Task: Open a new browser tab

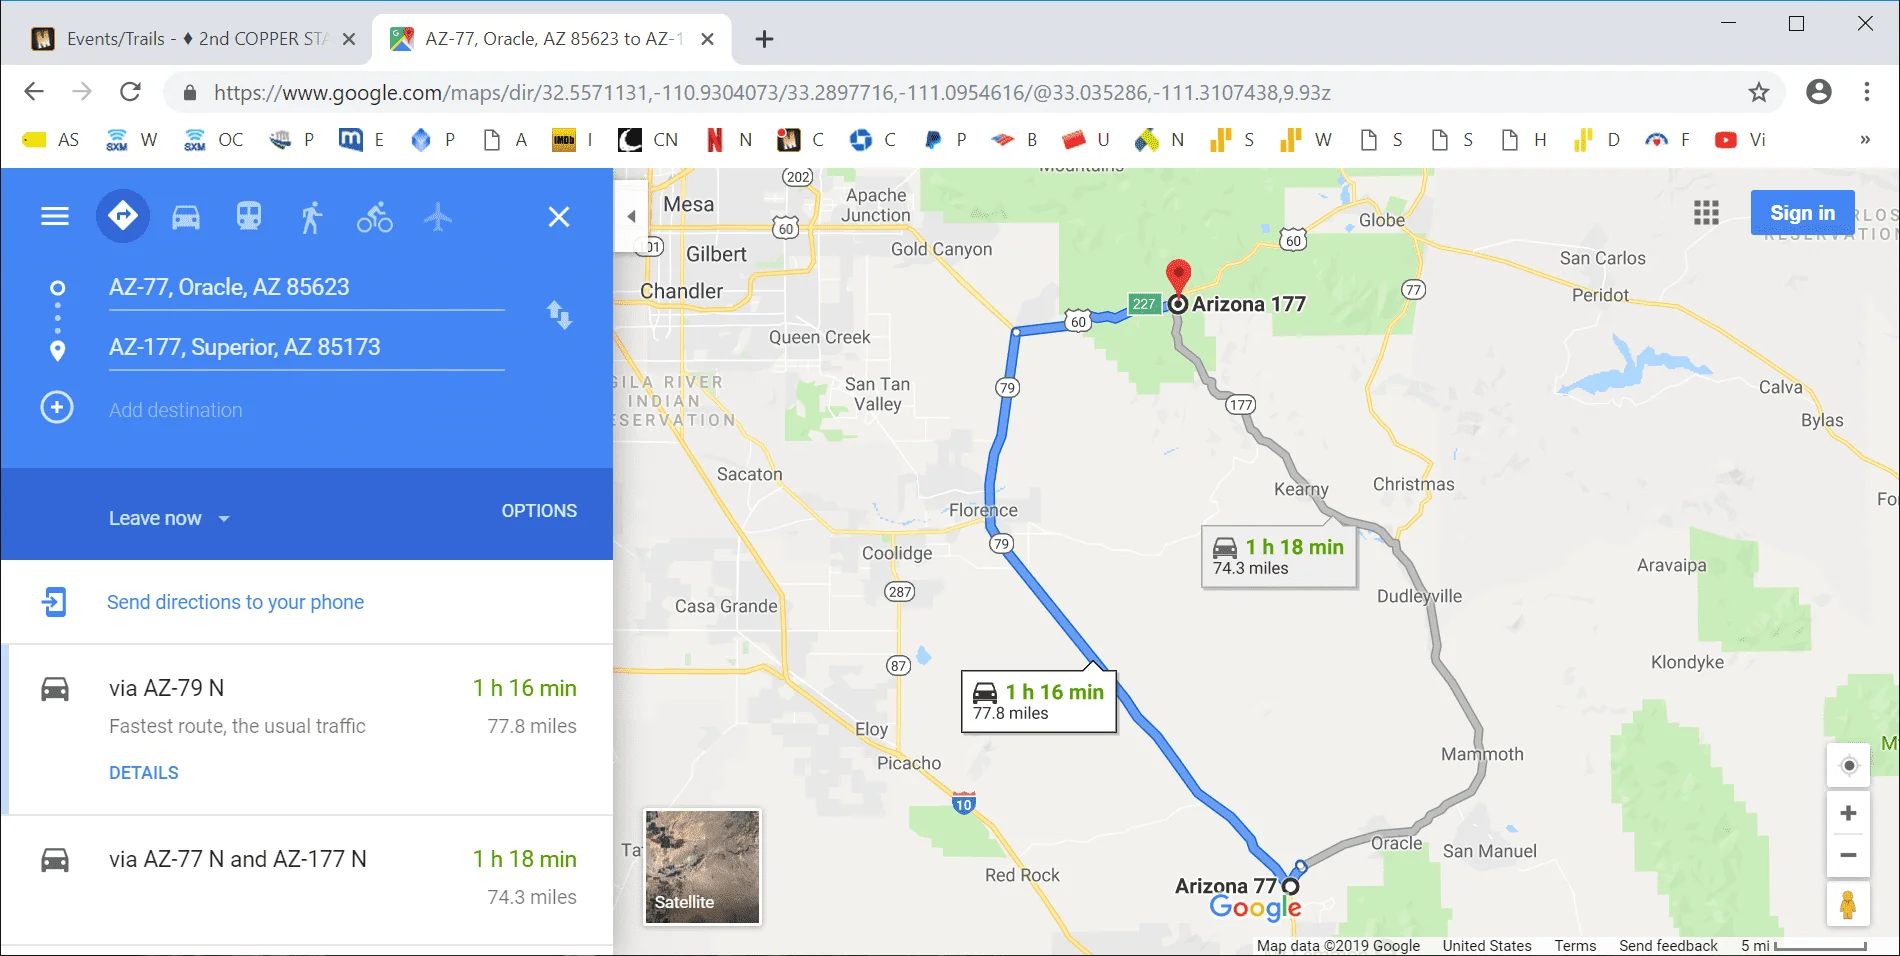Action: pyautogui.click(x=764, y=39)
